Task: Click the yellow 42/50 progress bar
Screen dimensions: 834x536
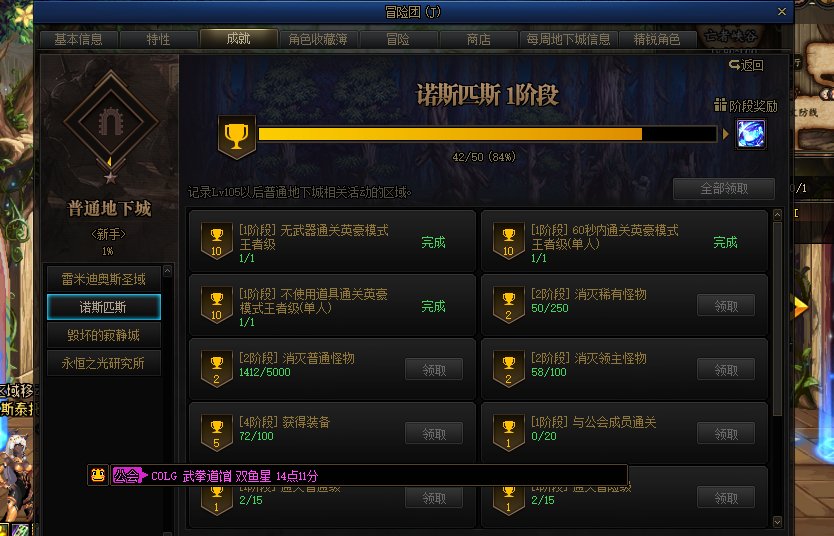Action: [487, 134]
